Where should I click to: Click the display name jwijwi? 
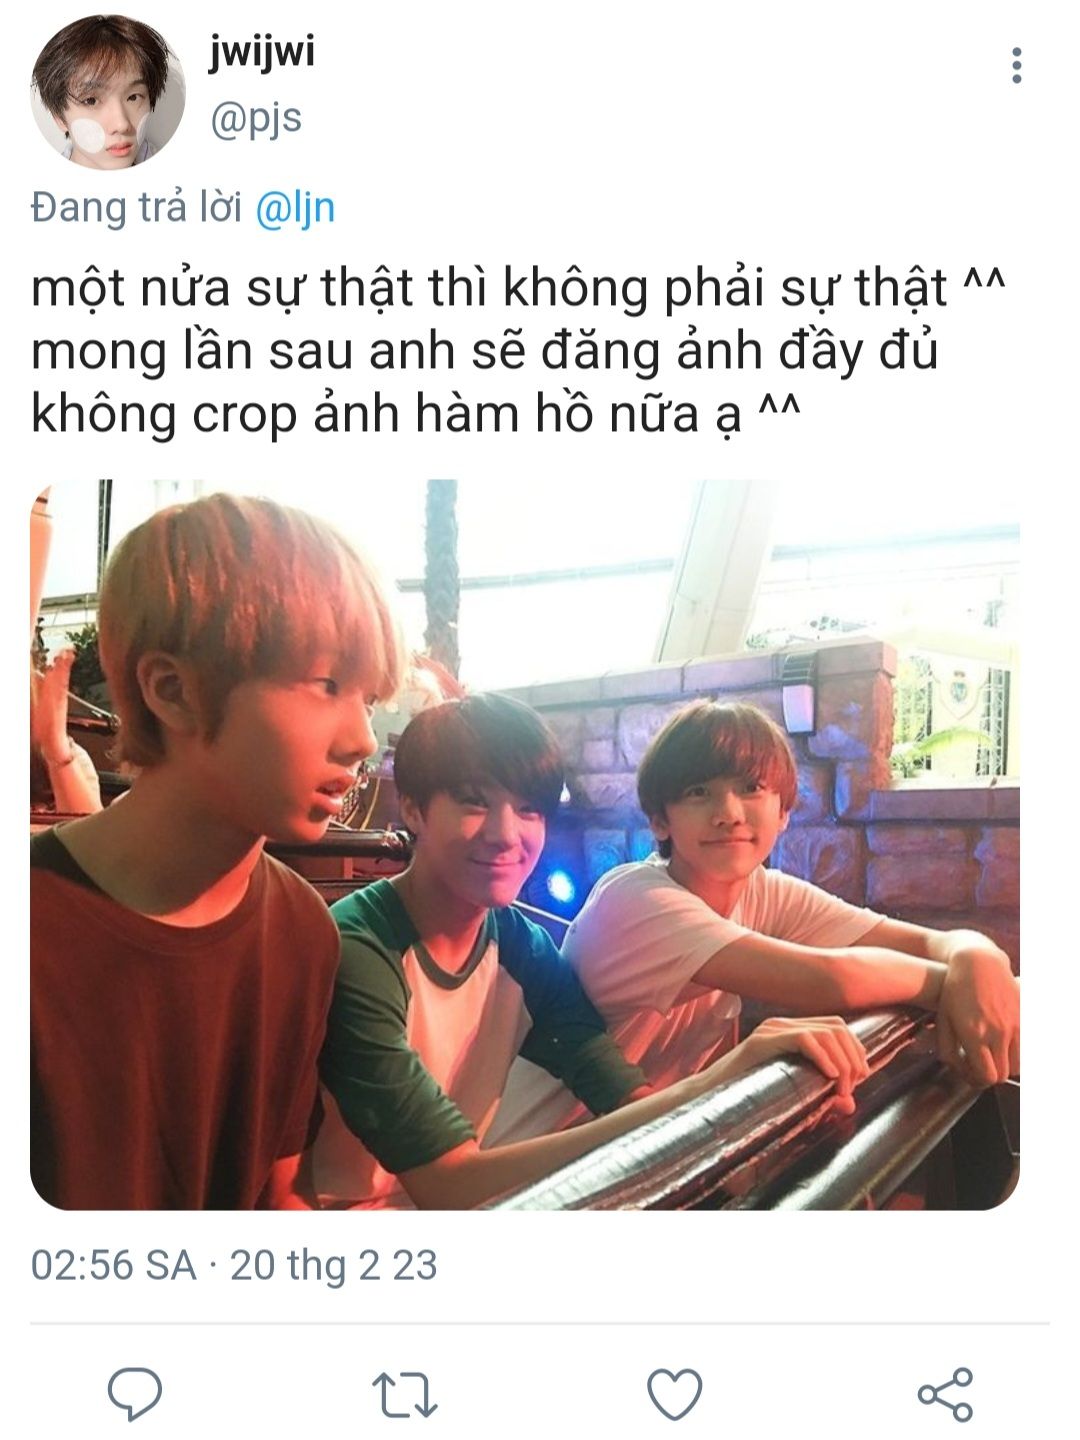pos(262,51)
